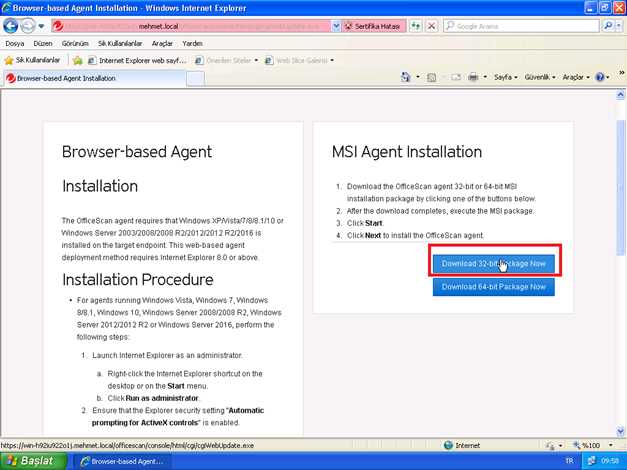
Task: Click the Google Arama search box
Action: (x=521, y=26)
